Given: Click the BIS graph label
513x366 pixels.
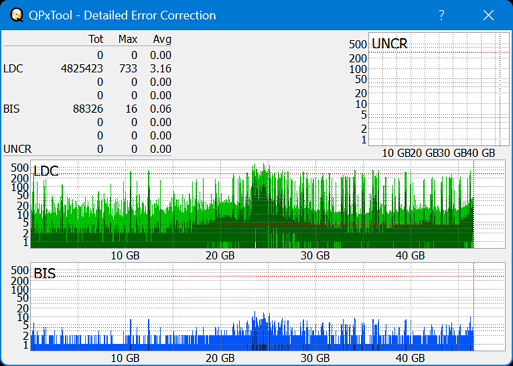Looking at the screenshot, I should coord(45,274).
